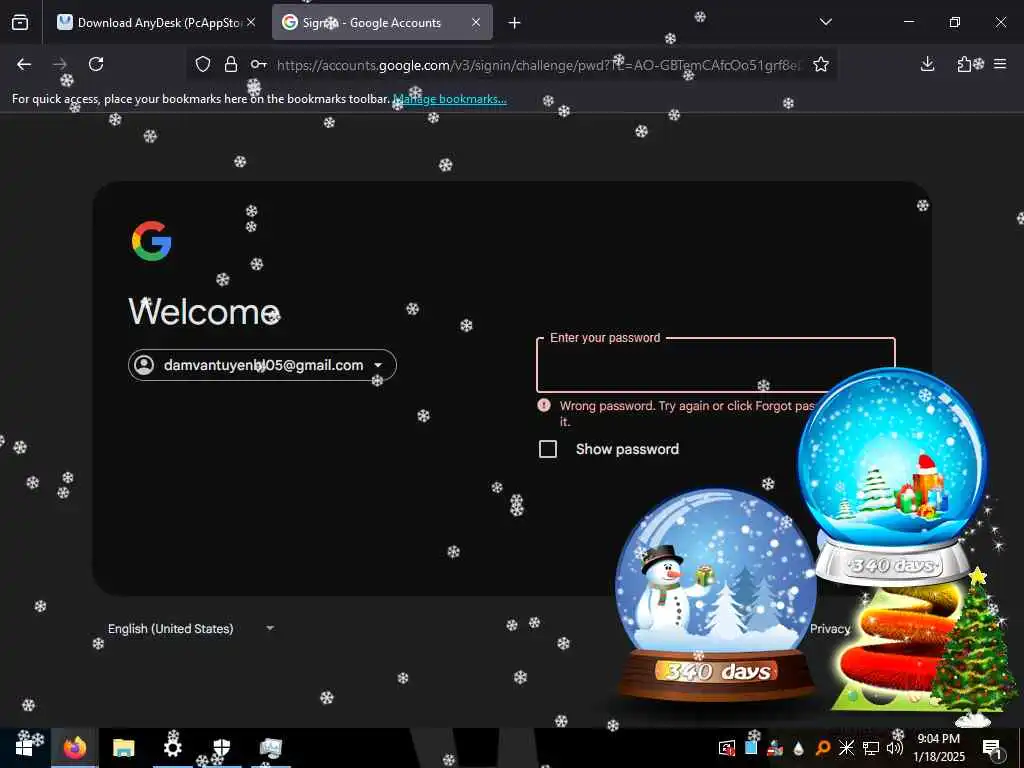This screenshot has height=768, width=1024.
Task: Follow the Manage bookmarks link
Action: click(x=449, y=99)
